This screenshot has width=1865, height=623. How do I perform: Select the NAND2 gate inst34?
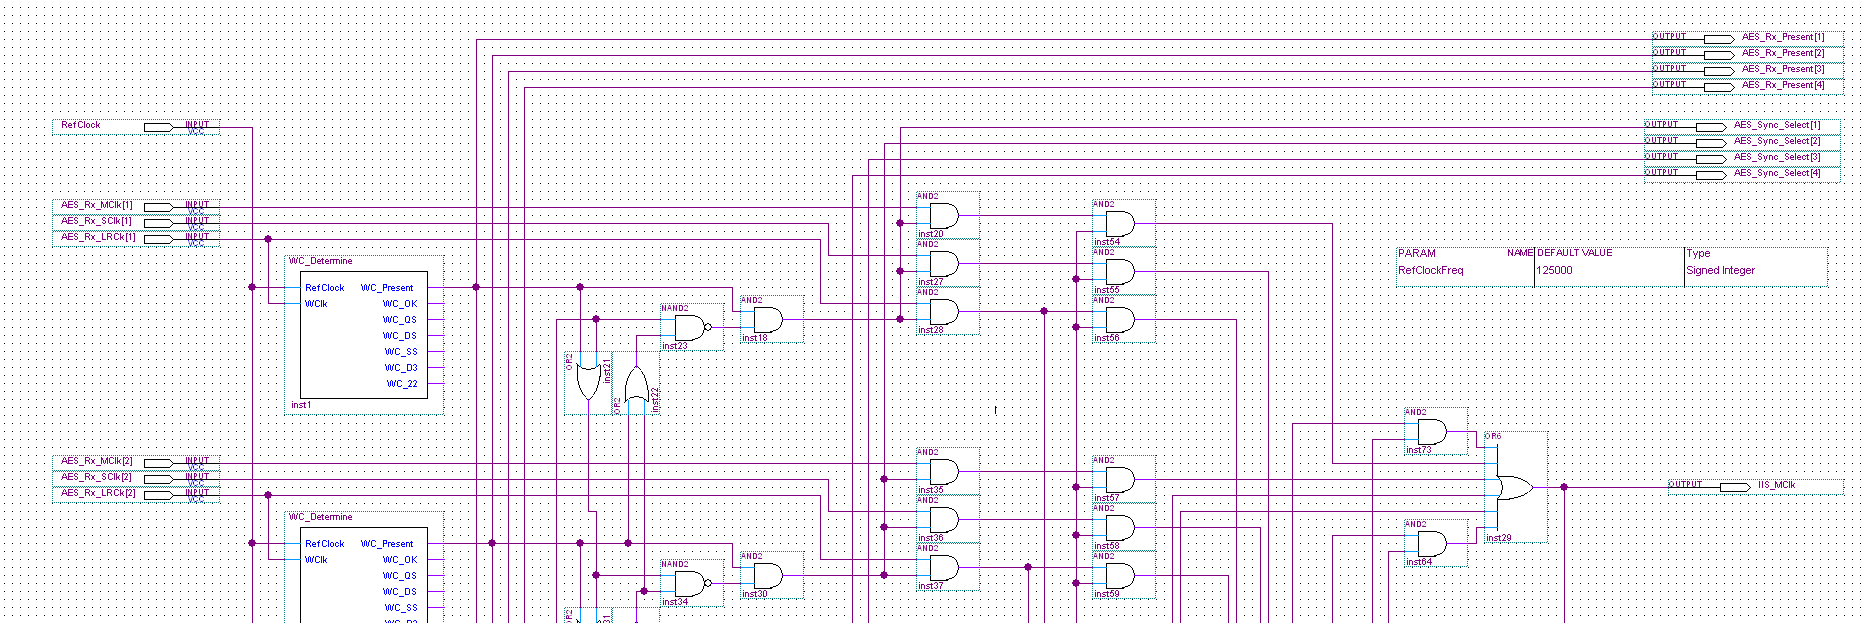(x=691, y=583)
